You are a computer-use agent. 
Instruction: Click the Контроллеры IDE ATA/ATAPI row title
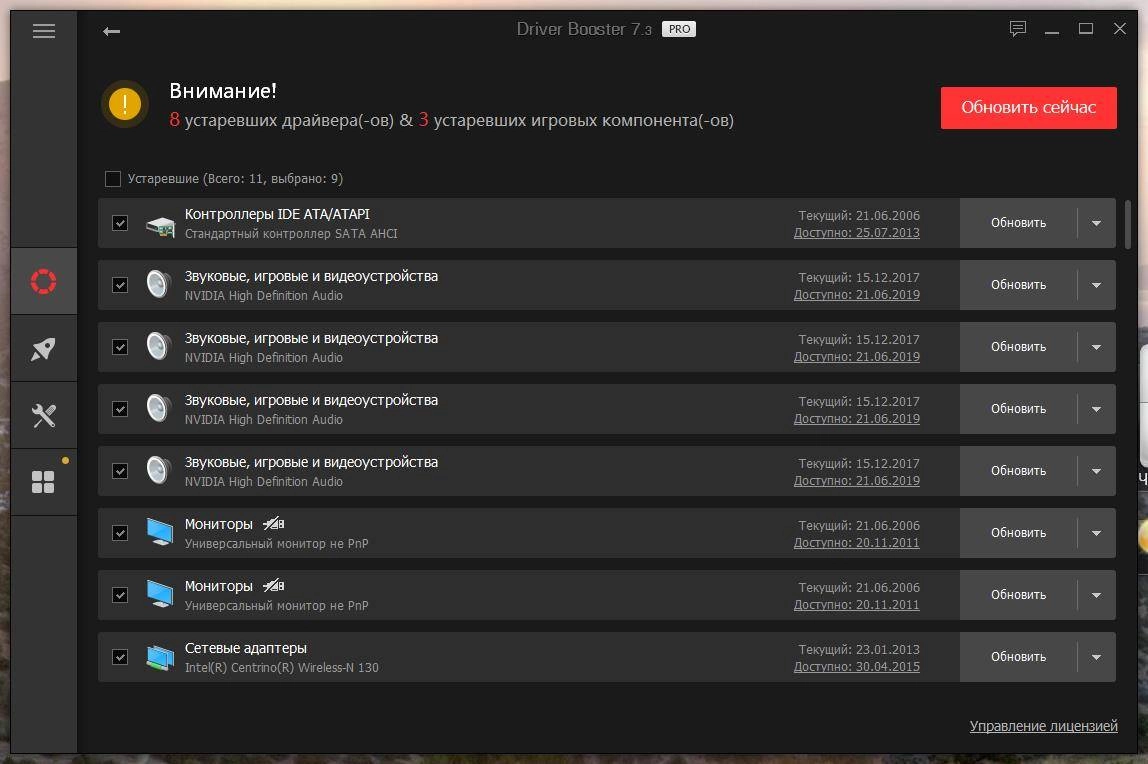pos(277,214)
